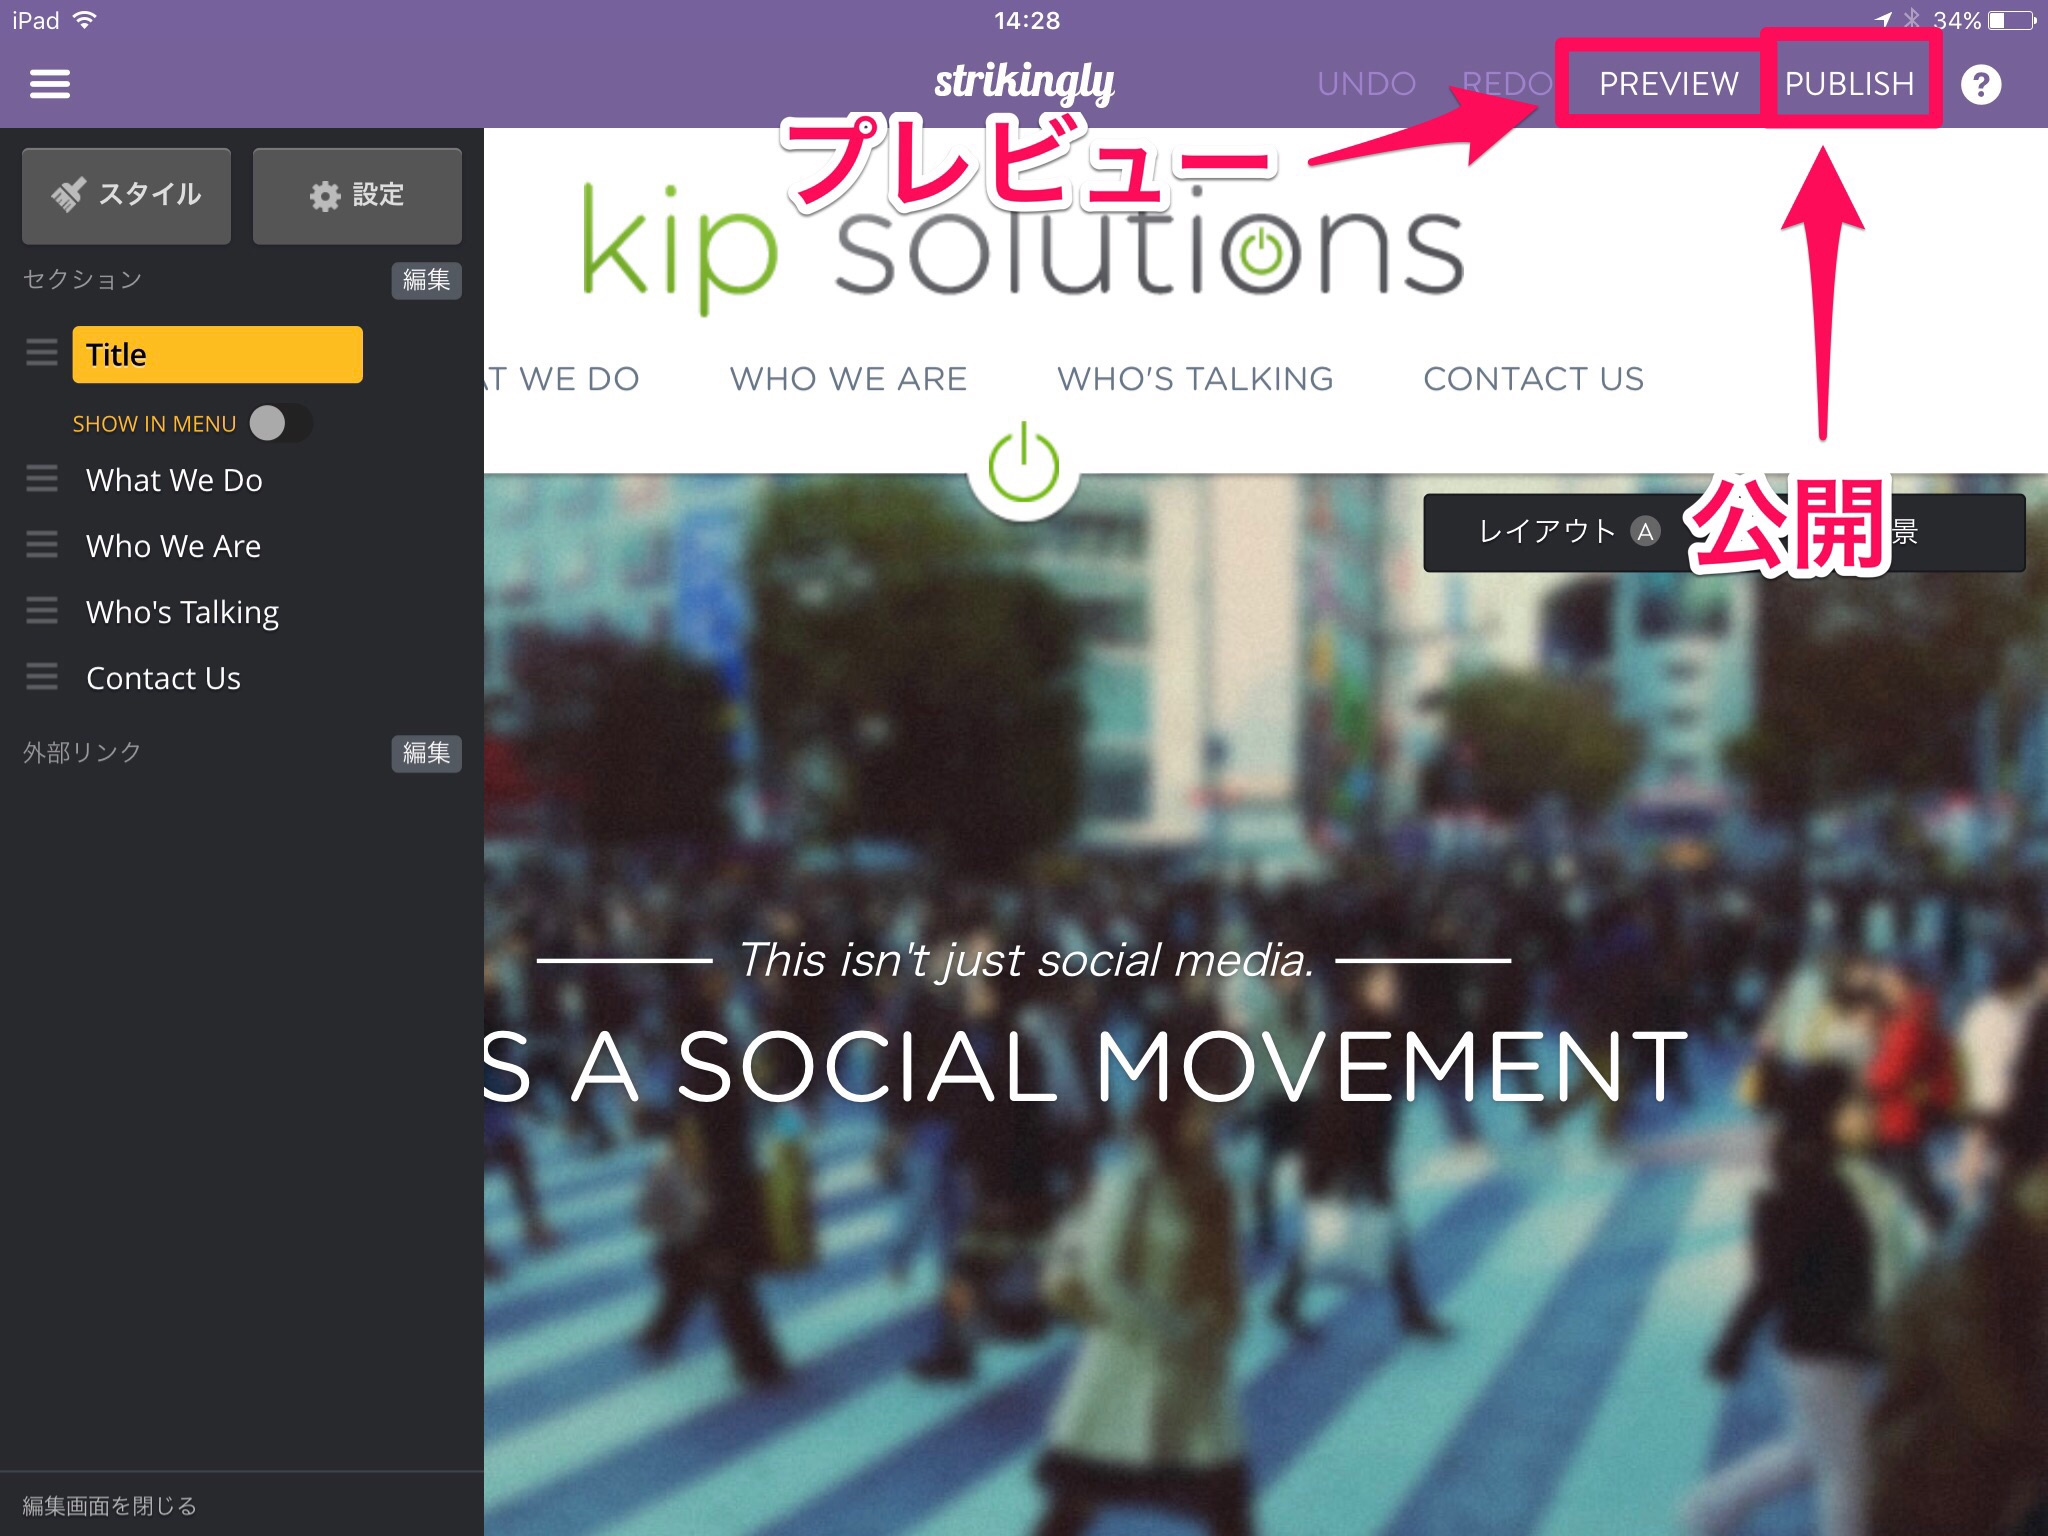Screen dimensions: 2048x1536
Task: Edit sections with セクション 編集 button
Action: click(x=426, y=280)
